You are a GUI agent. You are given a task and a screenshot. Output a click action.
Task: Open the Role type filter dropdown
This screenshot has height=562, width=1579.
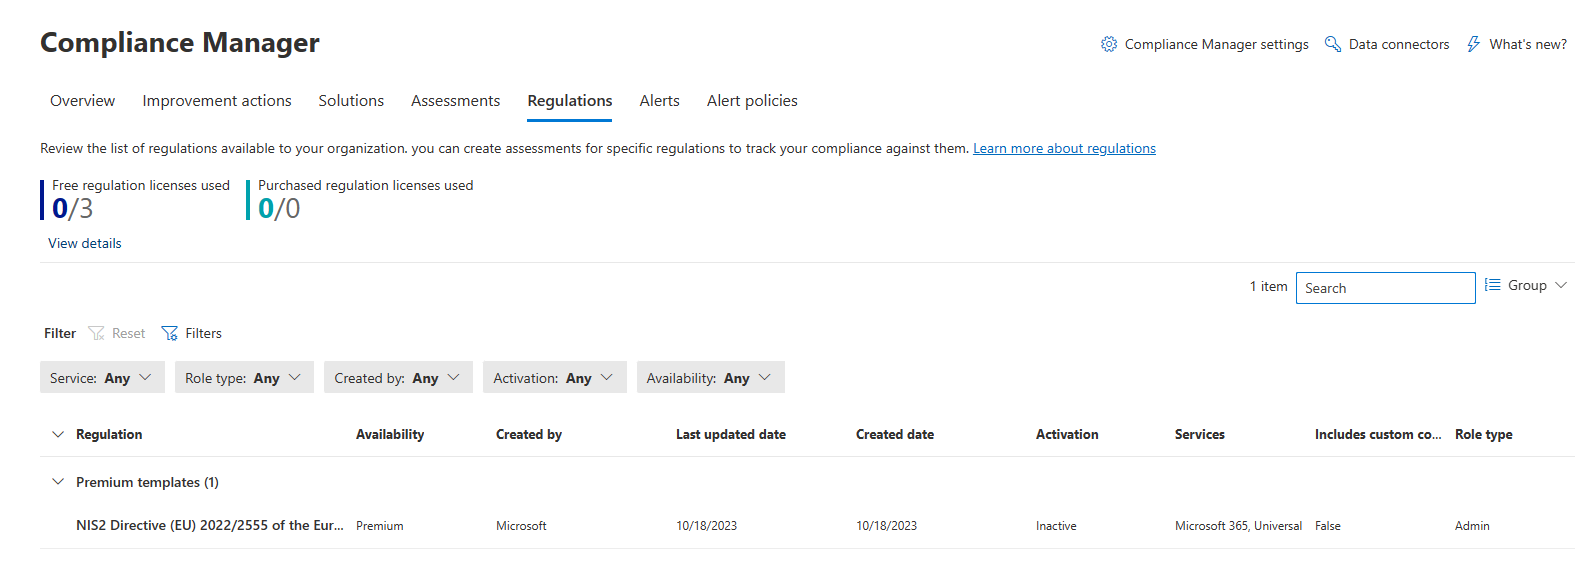244,378
